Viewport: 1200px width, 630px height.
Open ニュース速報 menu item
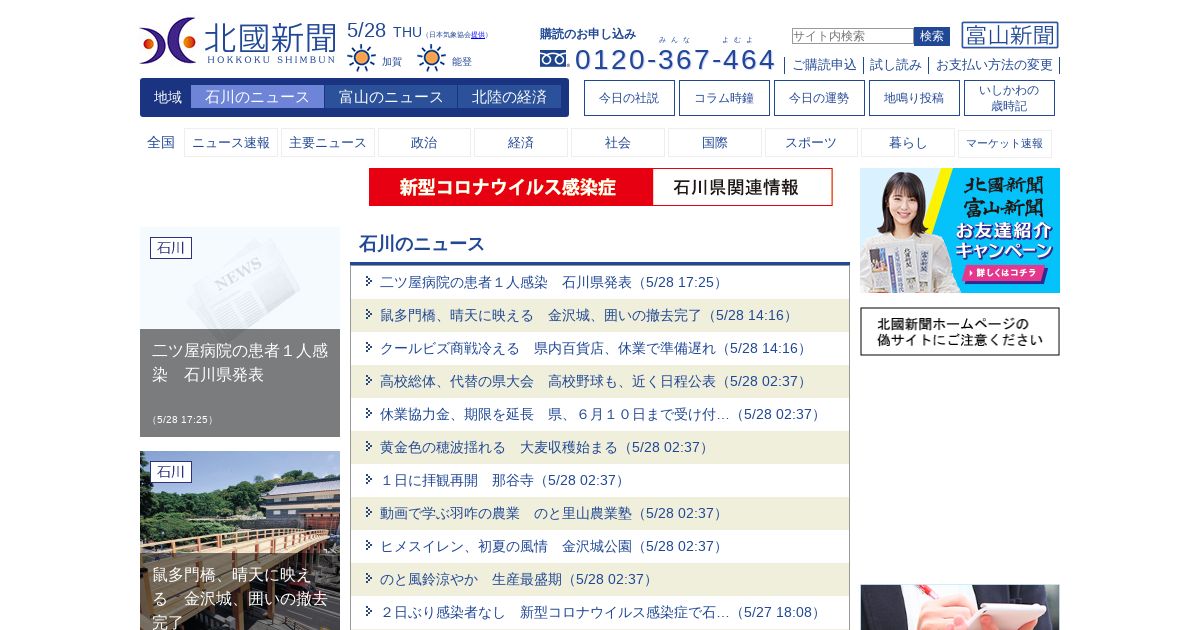coord(231,143)
